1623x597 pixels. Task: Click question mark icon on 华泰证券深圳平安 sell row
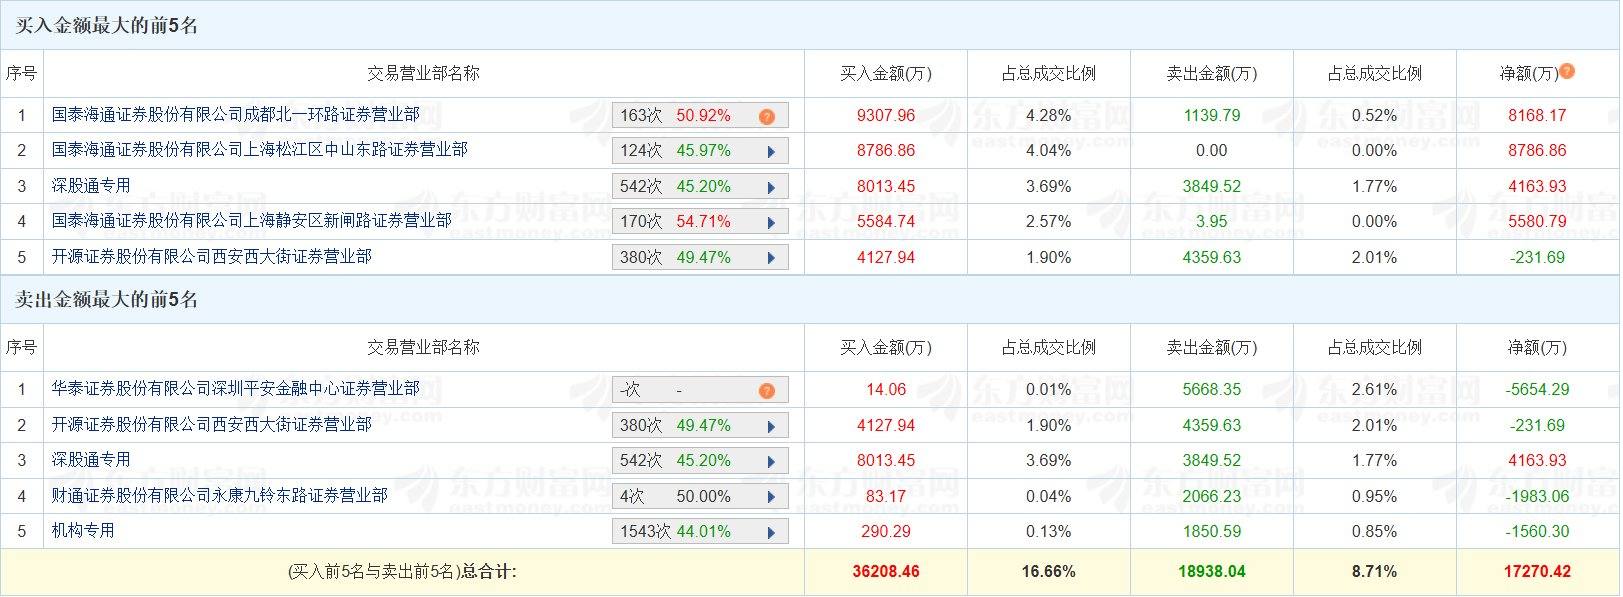click(767, 389)
